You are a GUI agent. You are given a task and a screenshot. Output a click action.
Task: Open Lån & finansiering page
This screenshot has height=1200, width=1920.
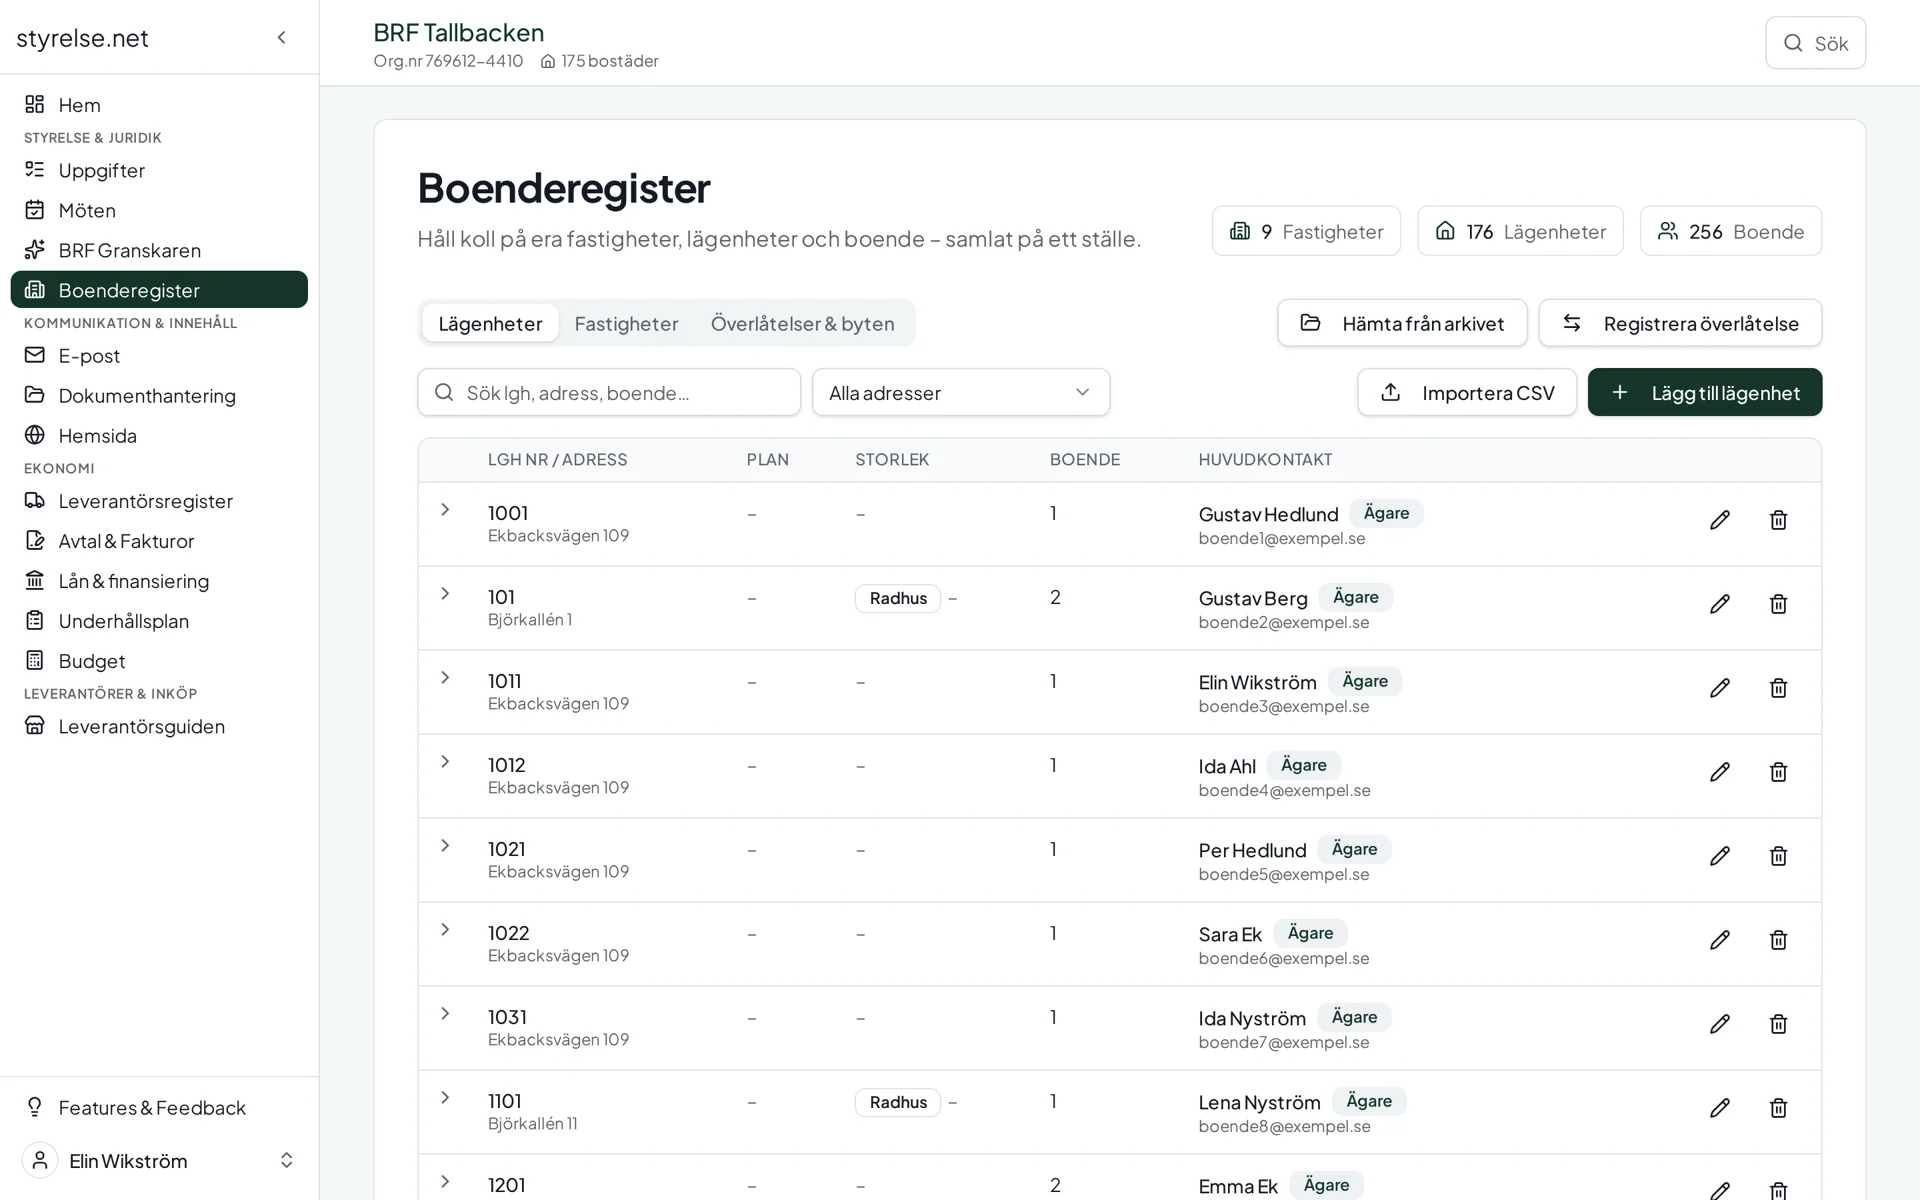[159, 580]
